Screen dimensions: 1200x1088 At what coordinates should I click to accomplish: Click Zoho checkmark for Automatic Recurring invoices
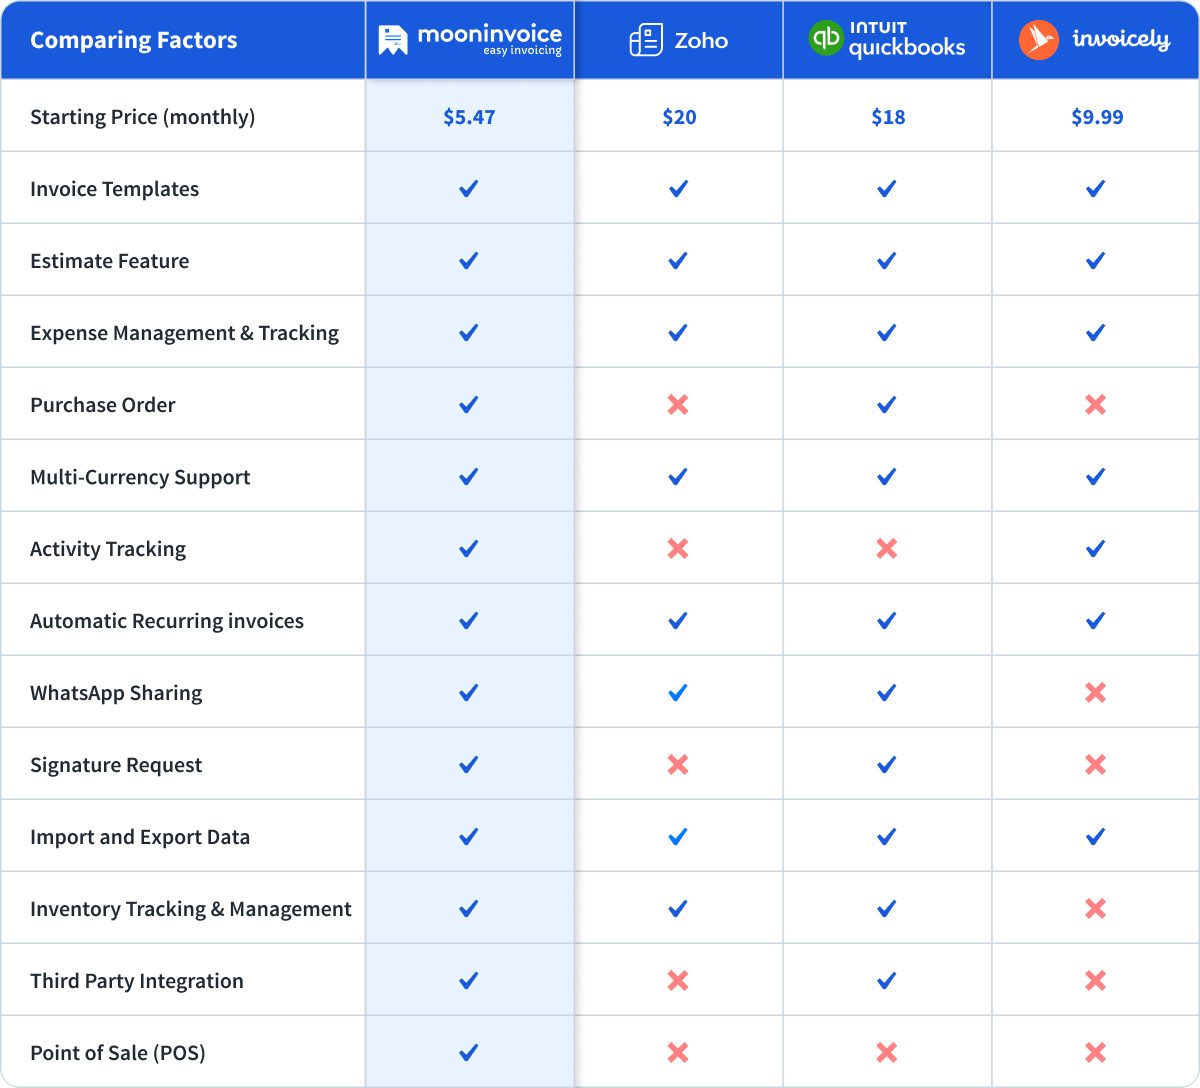click(x=678, y=621)
